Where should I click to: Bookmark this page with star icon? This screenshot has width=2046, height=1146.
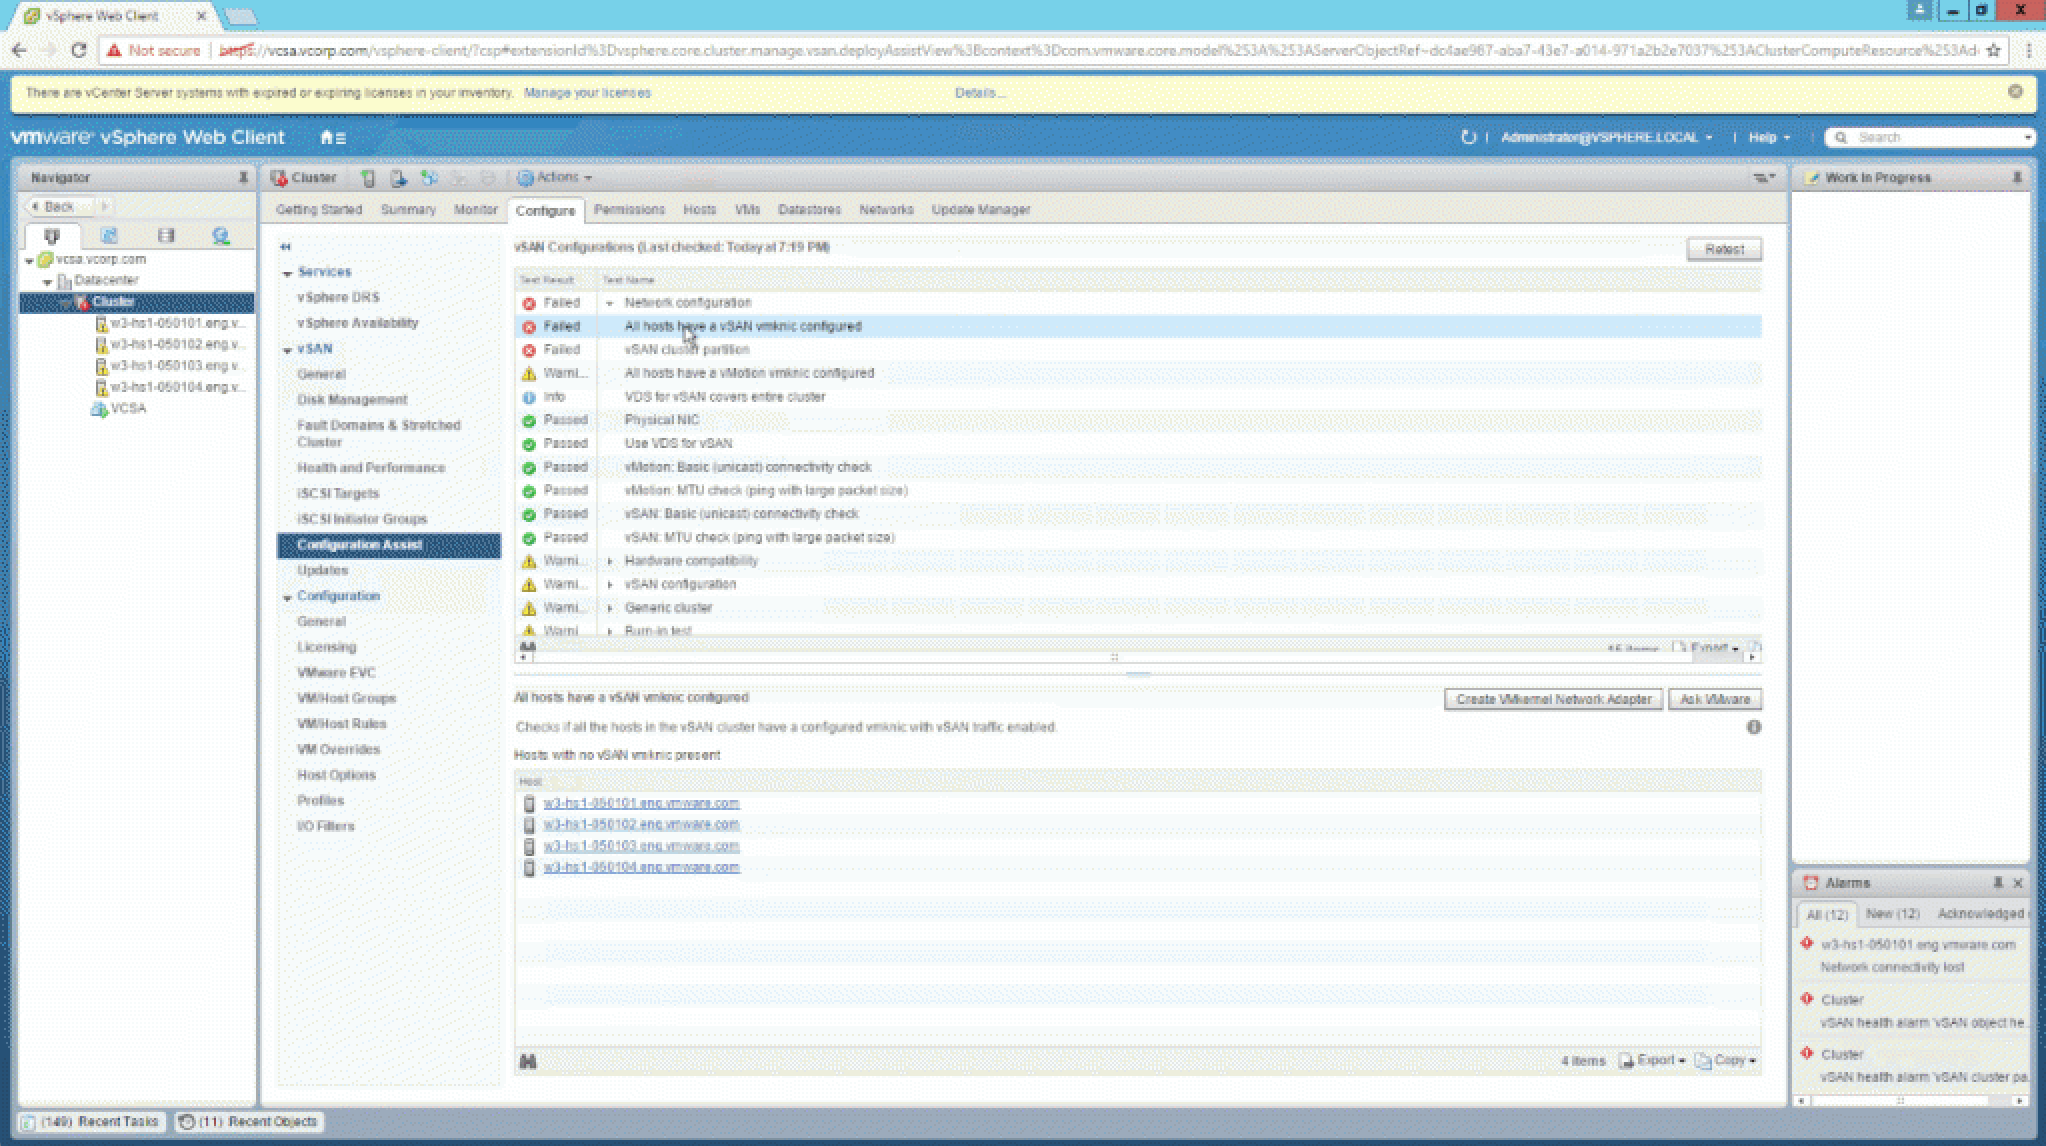tap(1993, 50)
